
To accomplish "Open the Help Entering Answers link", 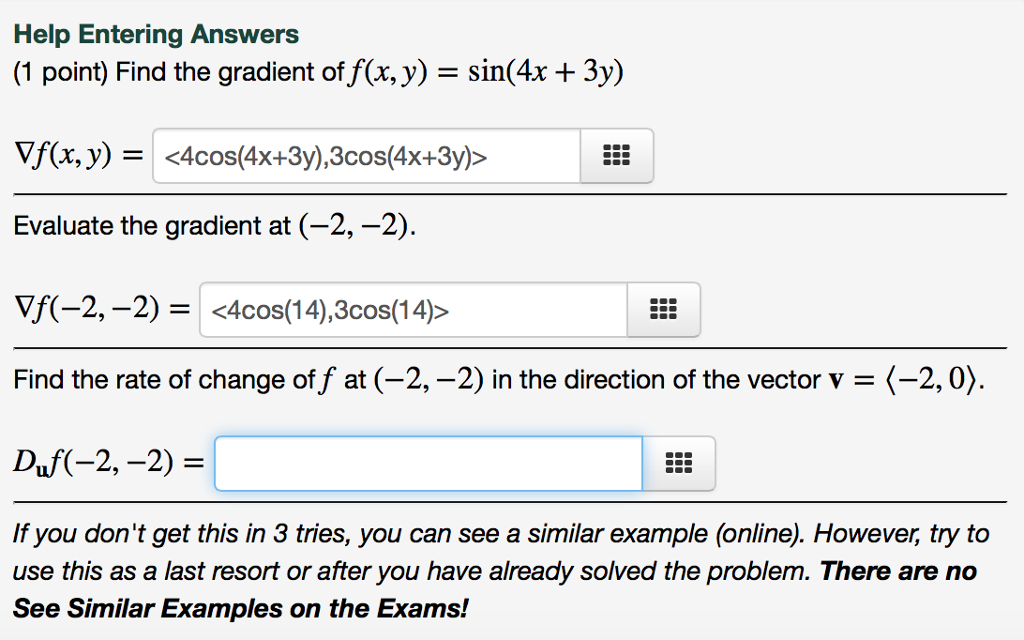I will point(156,34).
